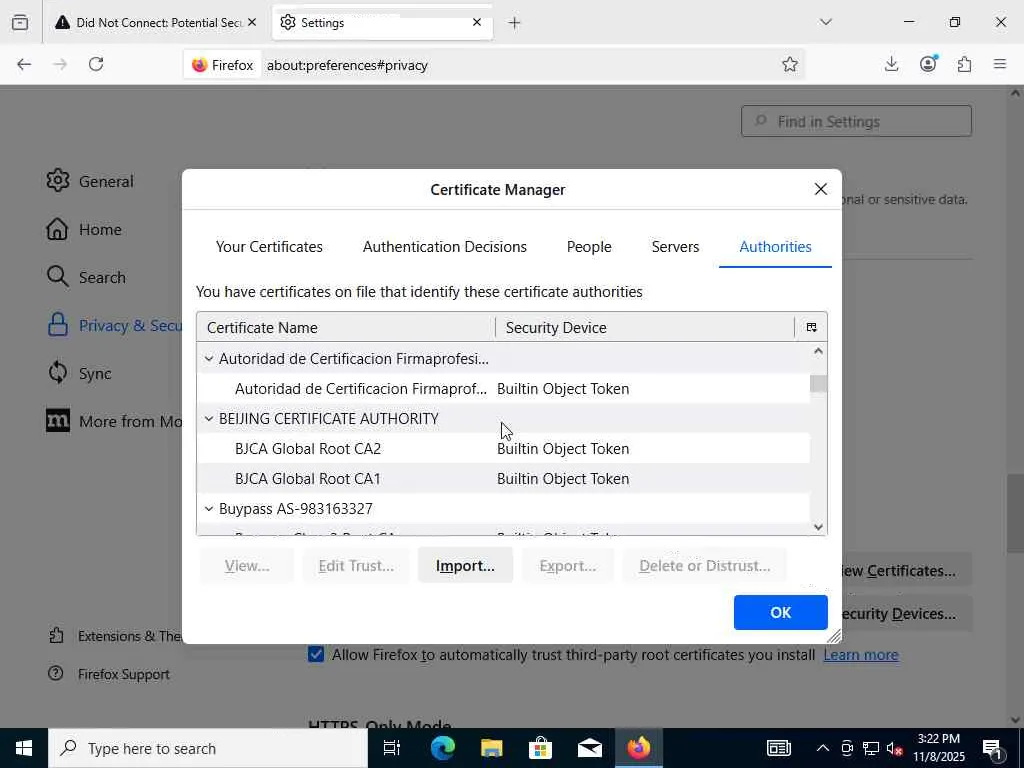Screen dimensions: 1024x768
Task: Close the Did Not Connect tab
Action: tap(252, 22)
